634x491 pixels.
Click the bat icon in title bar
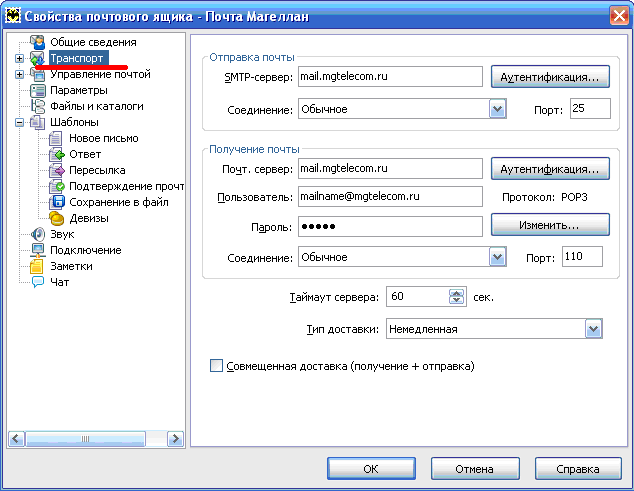point(13,16)
